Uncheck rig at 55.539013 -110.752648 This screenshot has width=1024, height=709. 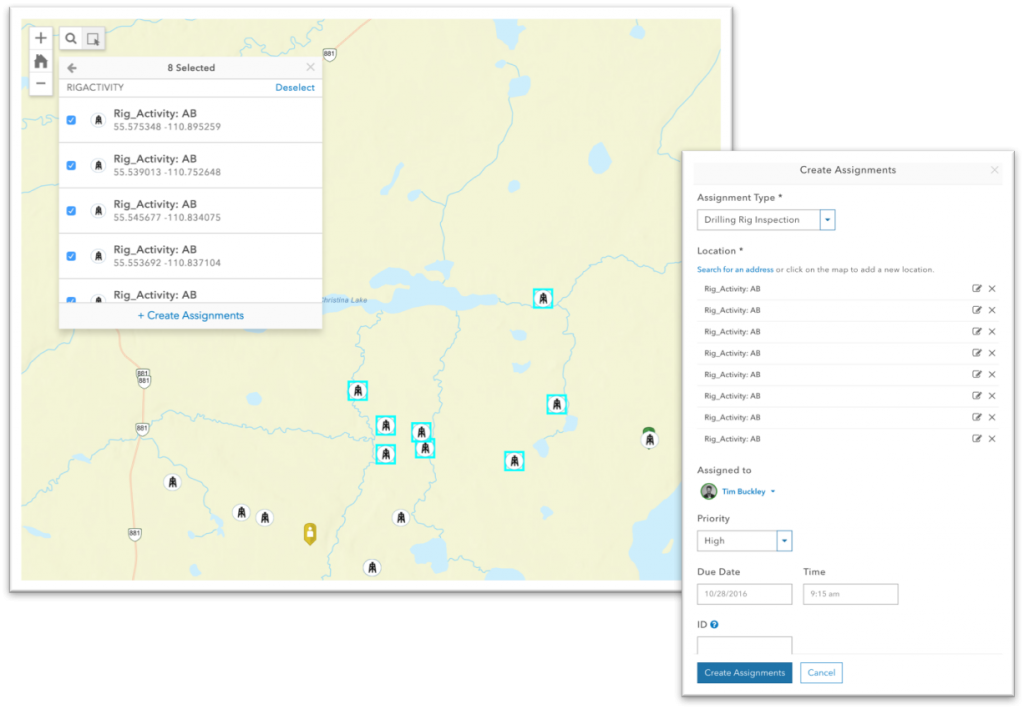[x=71, y=165]
